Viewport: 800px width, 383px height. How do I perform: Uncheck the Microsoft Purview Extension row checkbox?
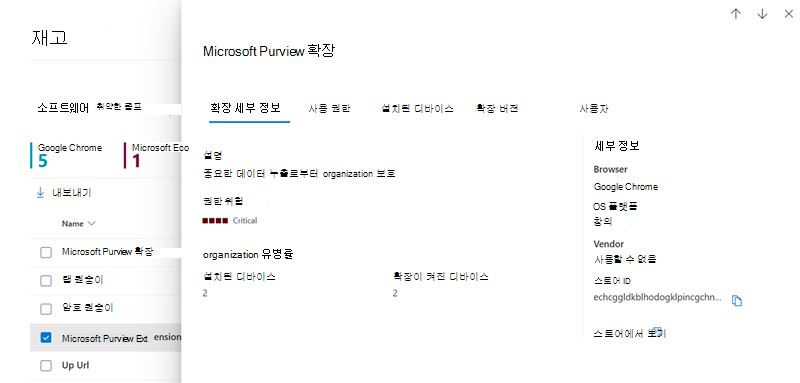tap(46, 337)
